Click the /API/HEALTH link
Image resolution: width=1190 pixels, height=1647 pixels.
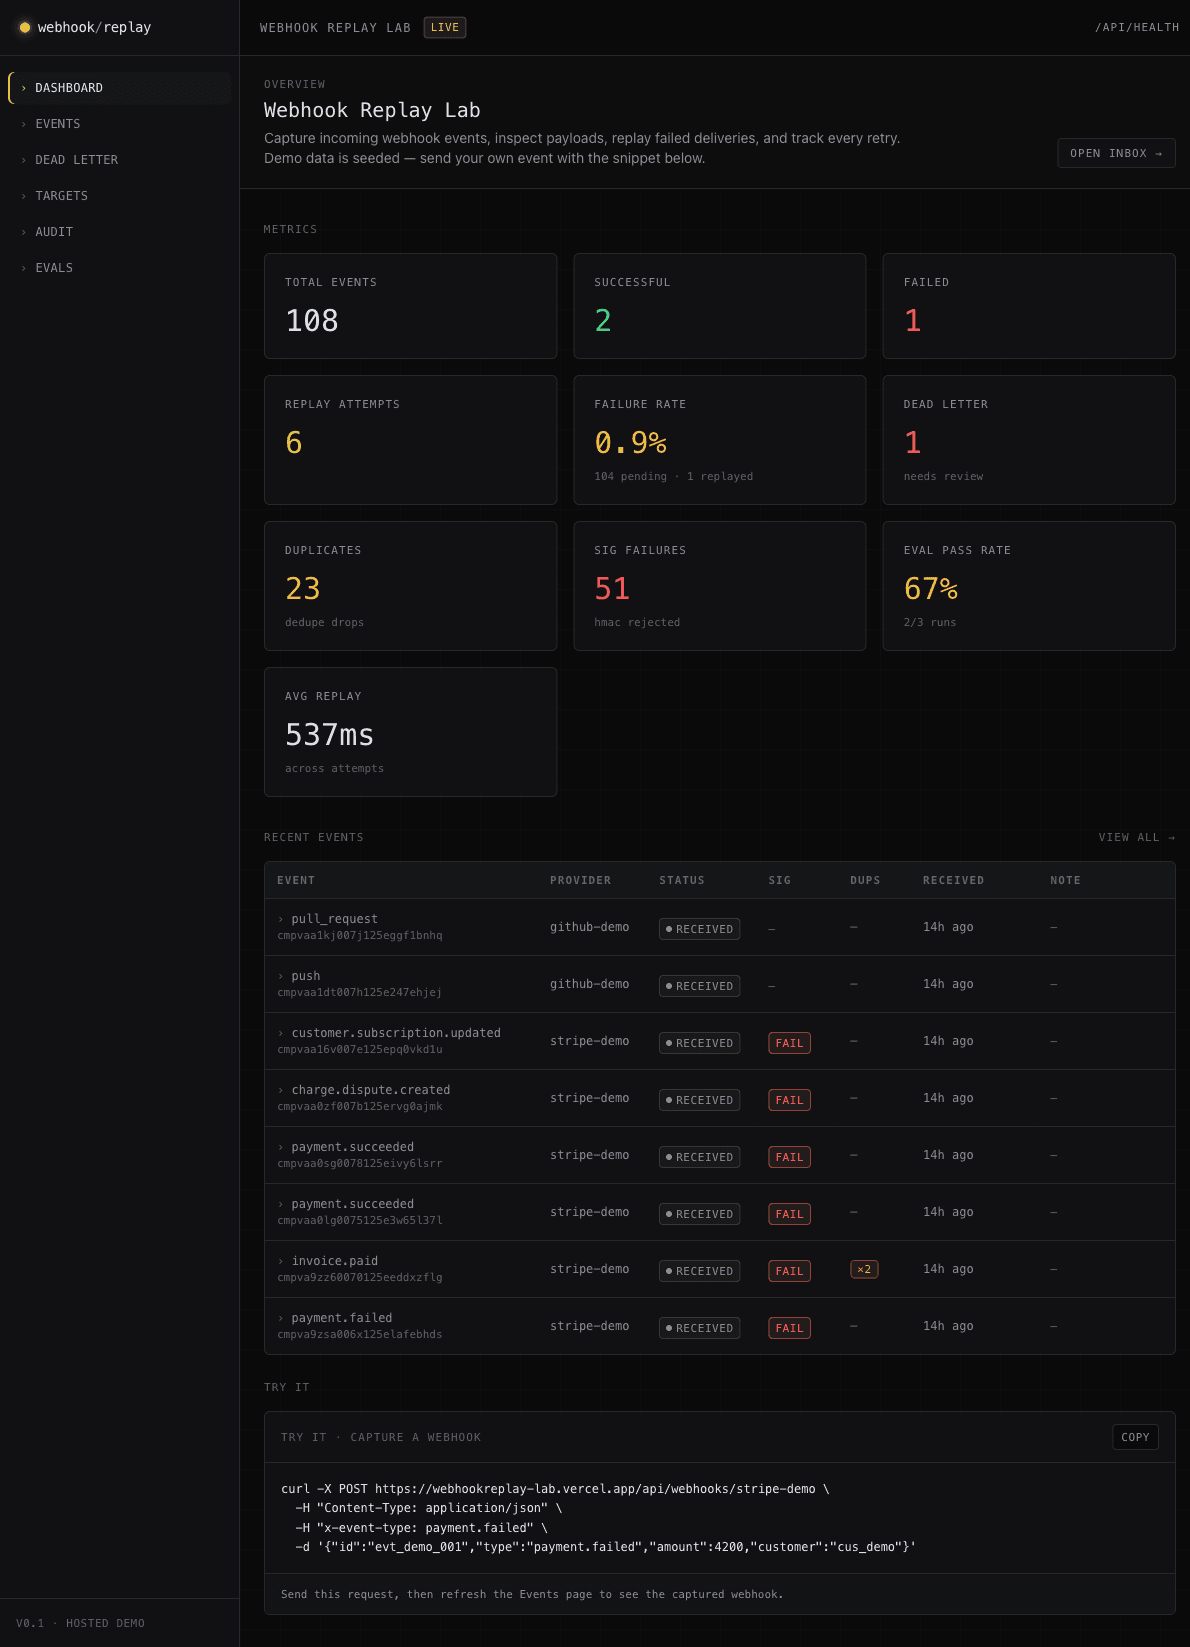pos(1137,28)
